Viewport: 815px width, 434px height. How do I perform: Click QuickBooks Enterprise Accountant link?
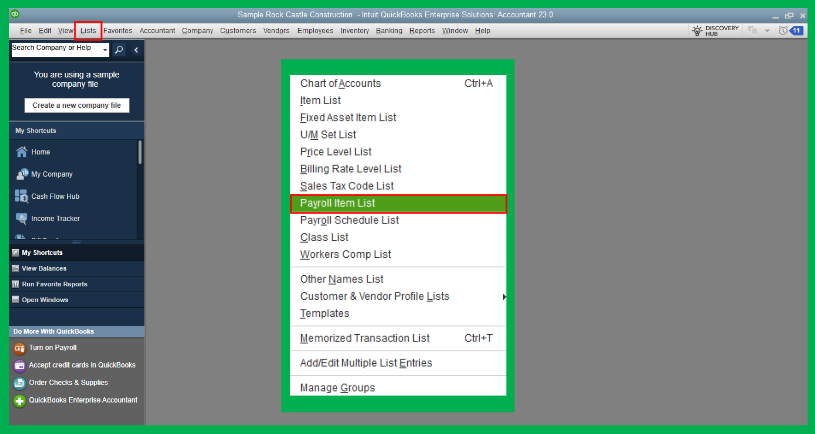coord(83,400)
